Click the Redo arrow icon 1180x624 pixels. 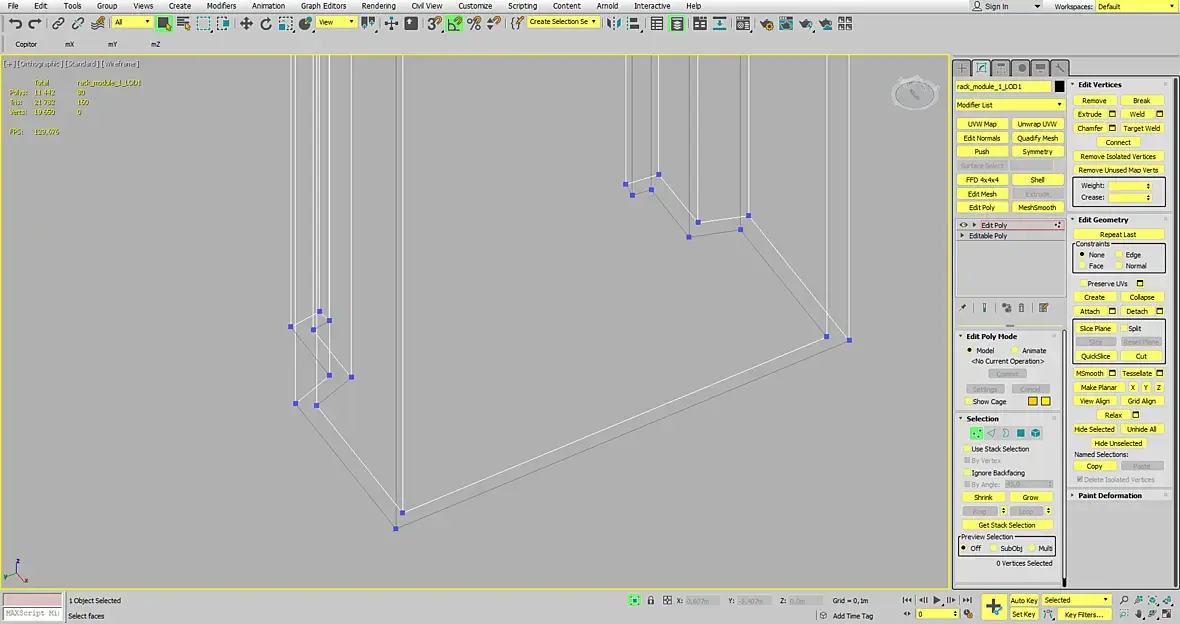click(x=35, y=24)
